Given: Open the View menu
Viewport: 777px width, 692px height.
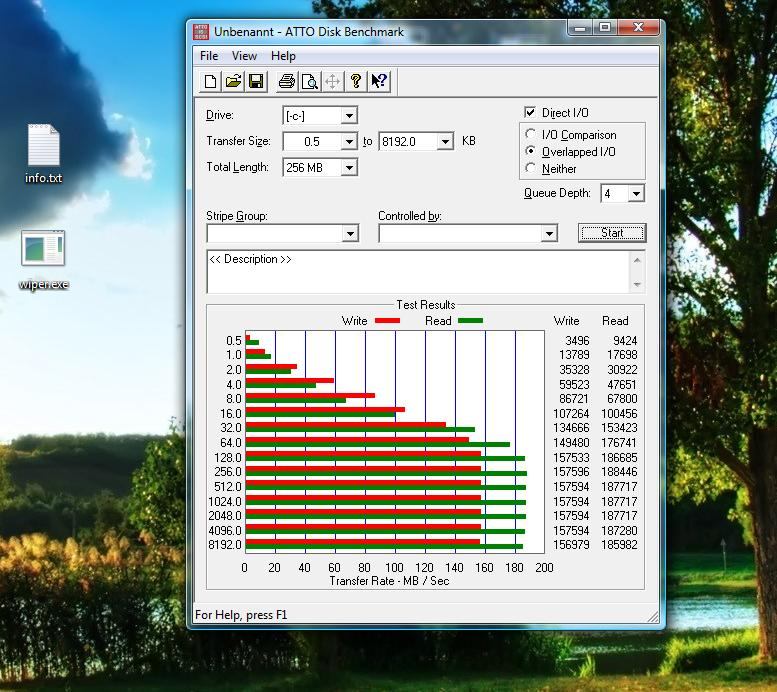Looking at the screenshot, I should click(244, 56).
